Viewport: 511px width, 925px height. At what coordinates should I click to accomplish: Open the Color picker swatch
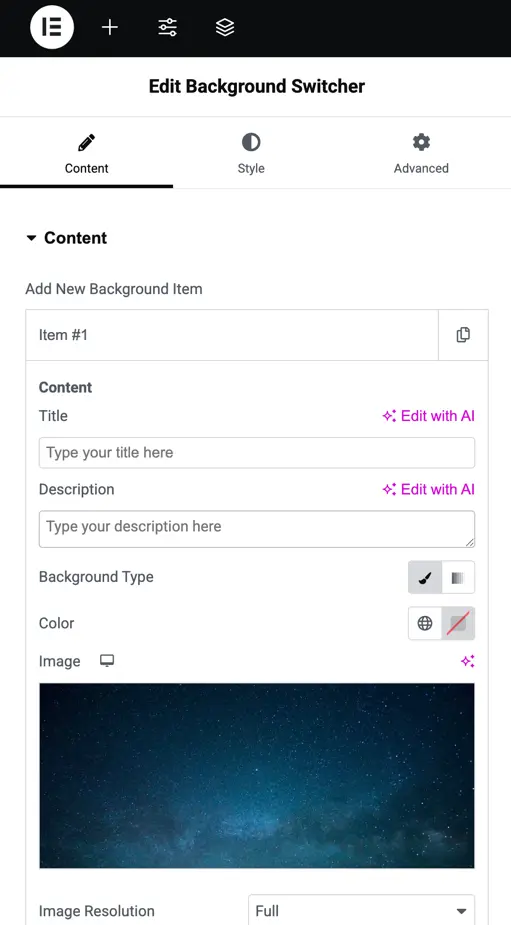click(458, 624)
